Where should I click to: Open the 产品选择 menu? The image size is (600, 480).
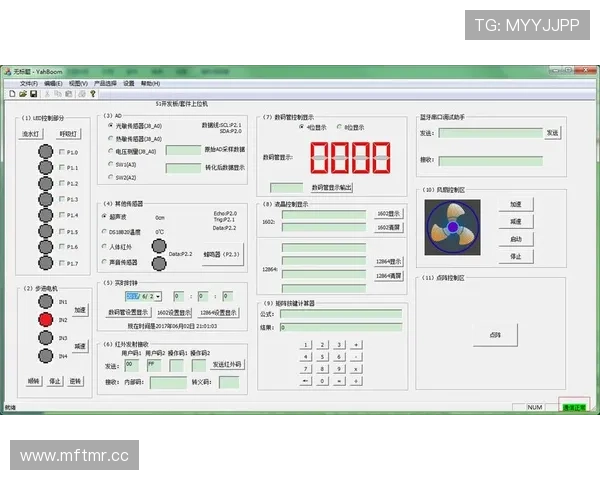click(105, 83)
